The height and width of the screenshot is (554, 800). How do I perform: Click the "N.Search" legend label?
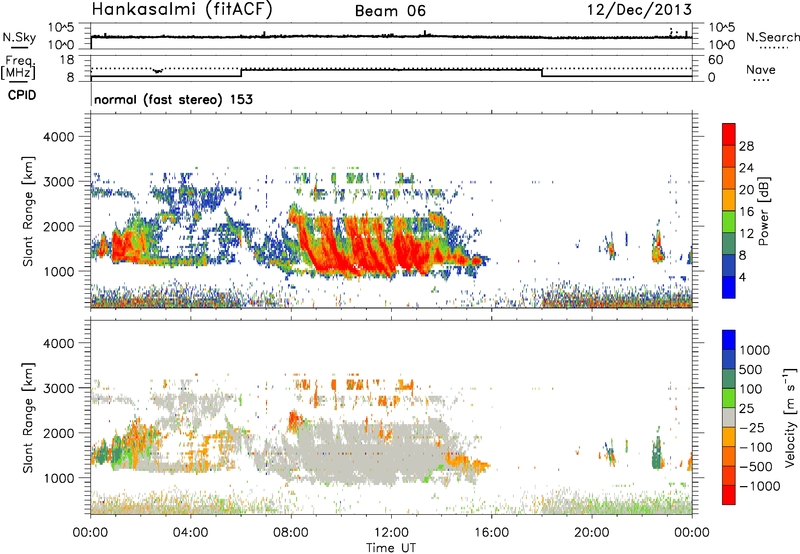(772, 37)
